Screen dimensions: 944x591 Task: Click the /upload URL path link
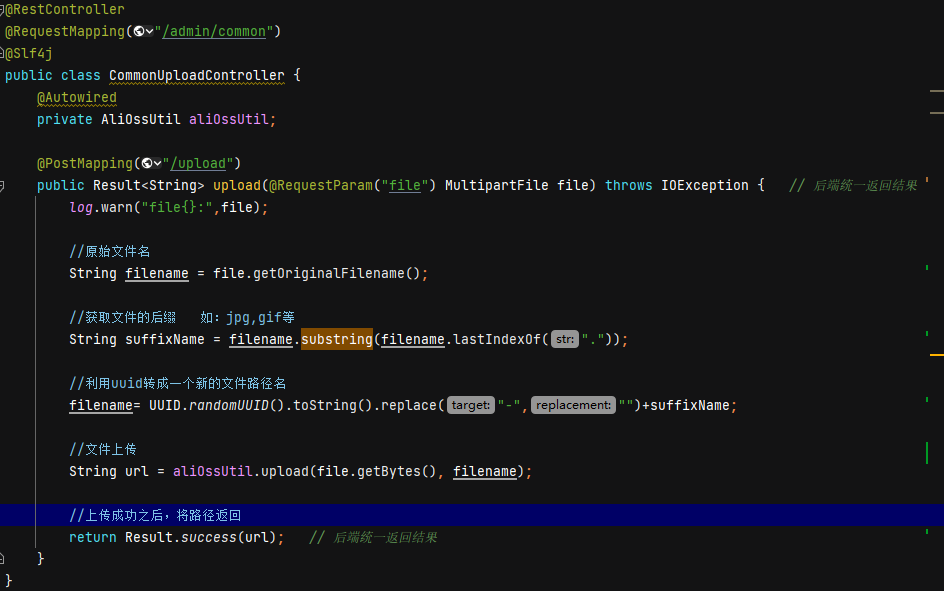[197, 163]
